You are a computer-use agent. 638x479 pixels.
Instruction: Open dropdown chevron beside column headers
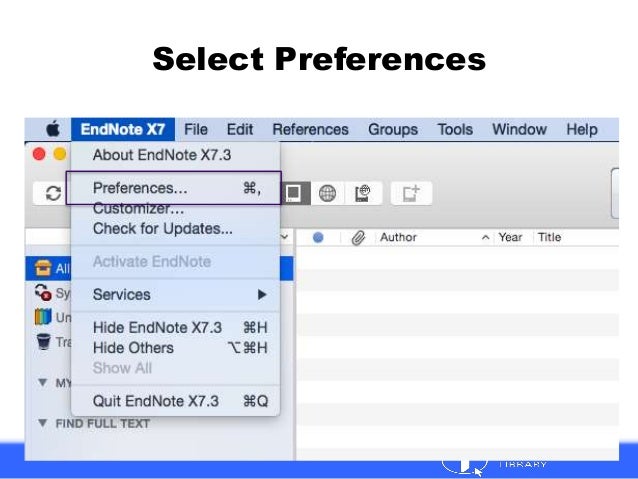pyautogui.click(x=285, y=236)
